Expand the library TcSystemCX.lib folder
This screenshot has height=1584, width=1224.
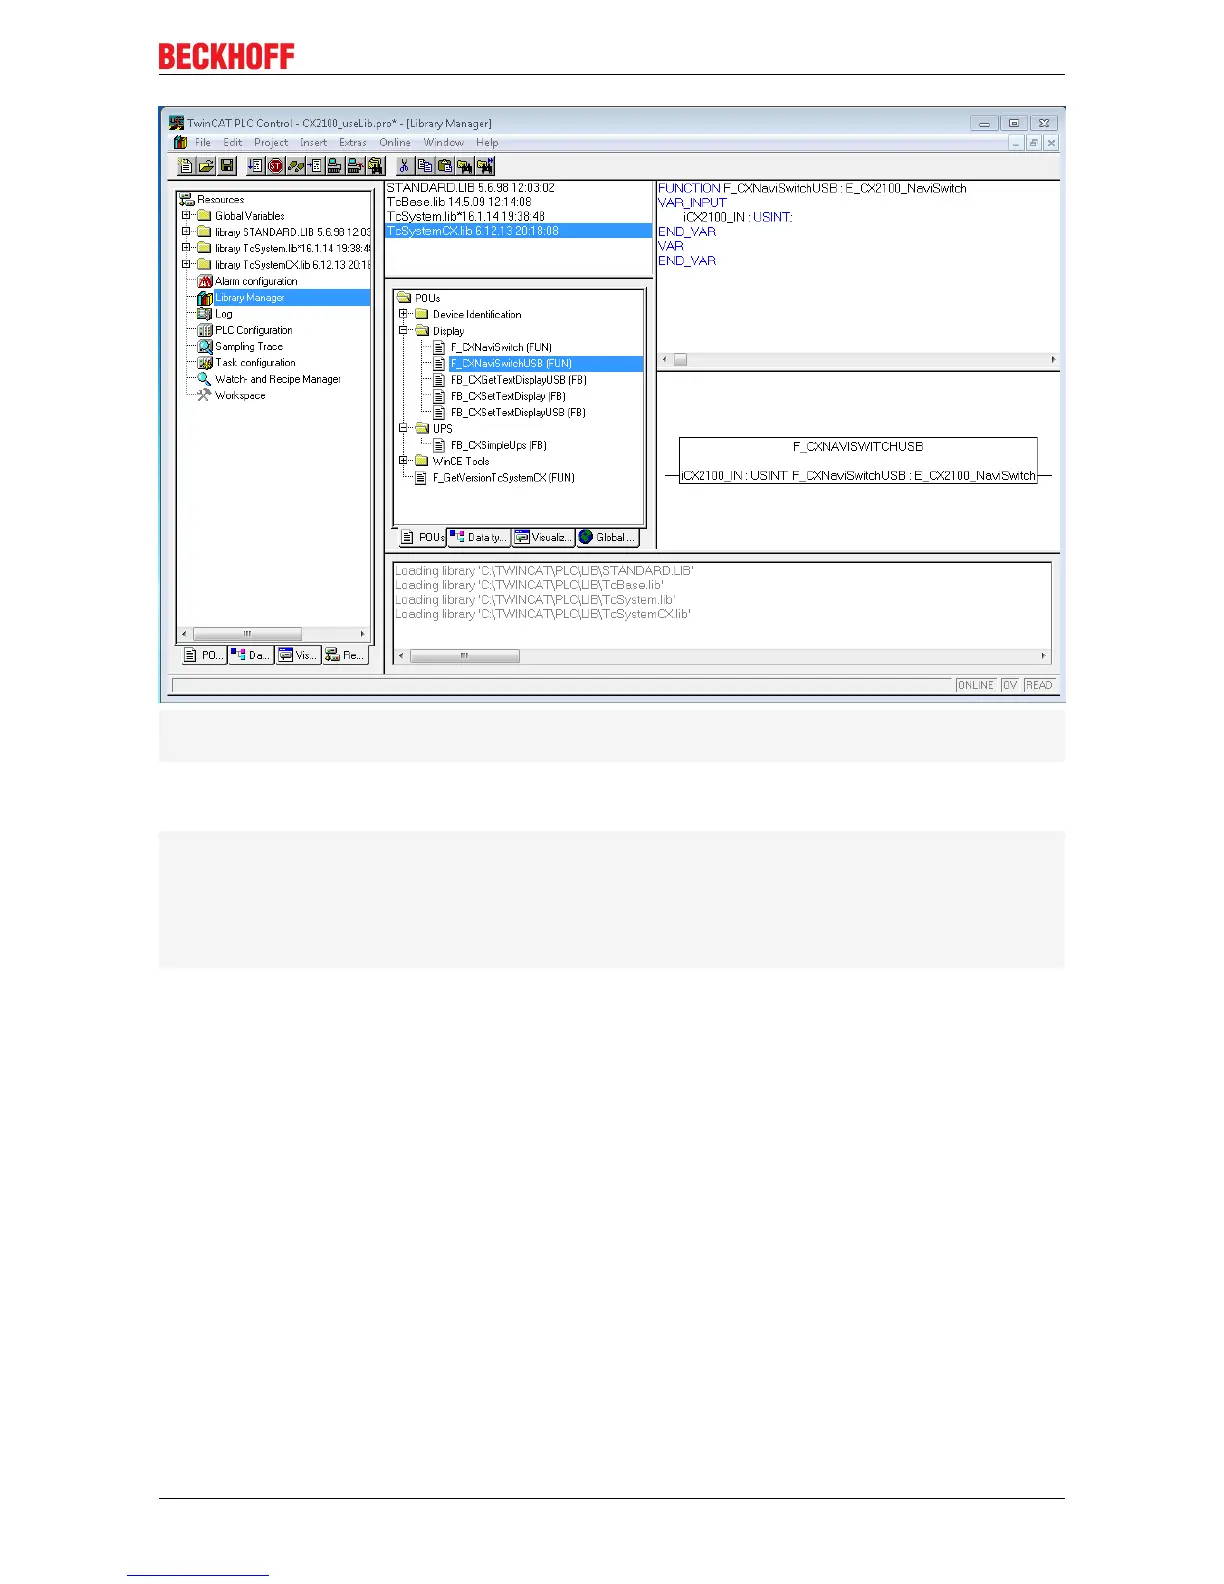pyautogui.click(x=186, y=265)
